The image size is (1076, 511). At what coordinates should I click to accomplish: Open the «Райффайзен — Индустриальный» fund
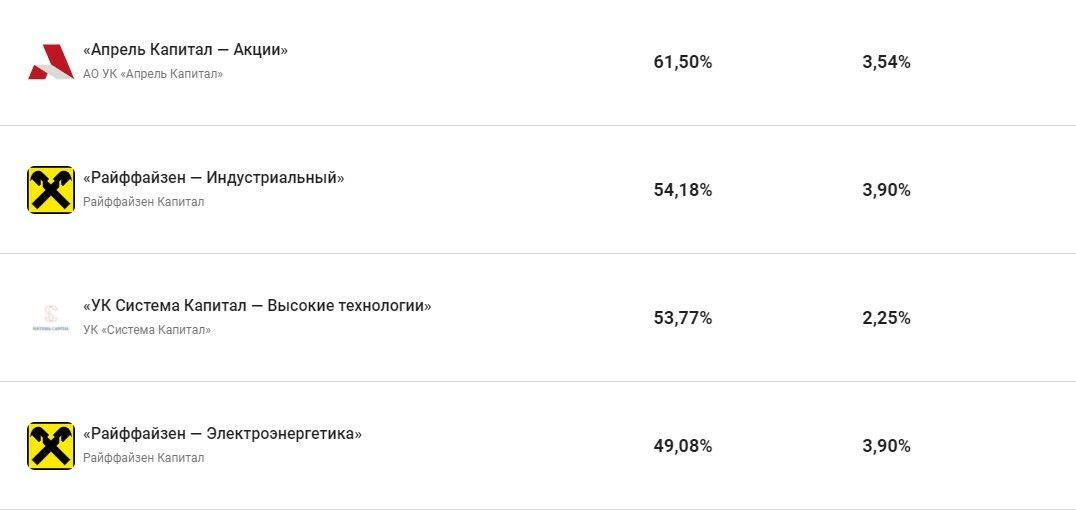tap(213, 178)
